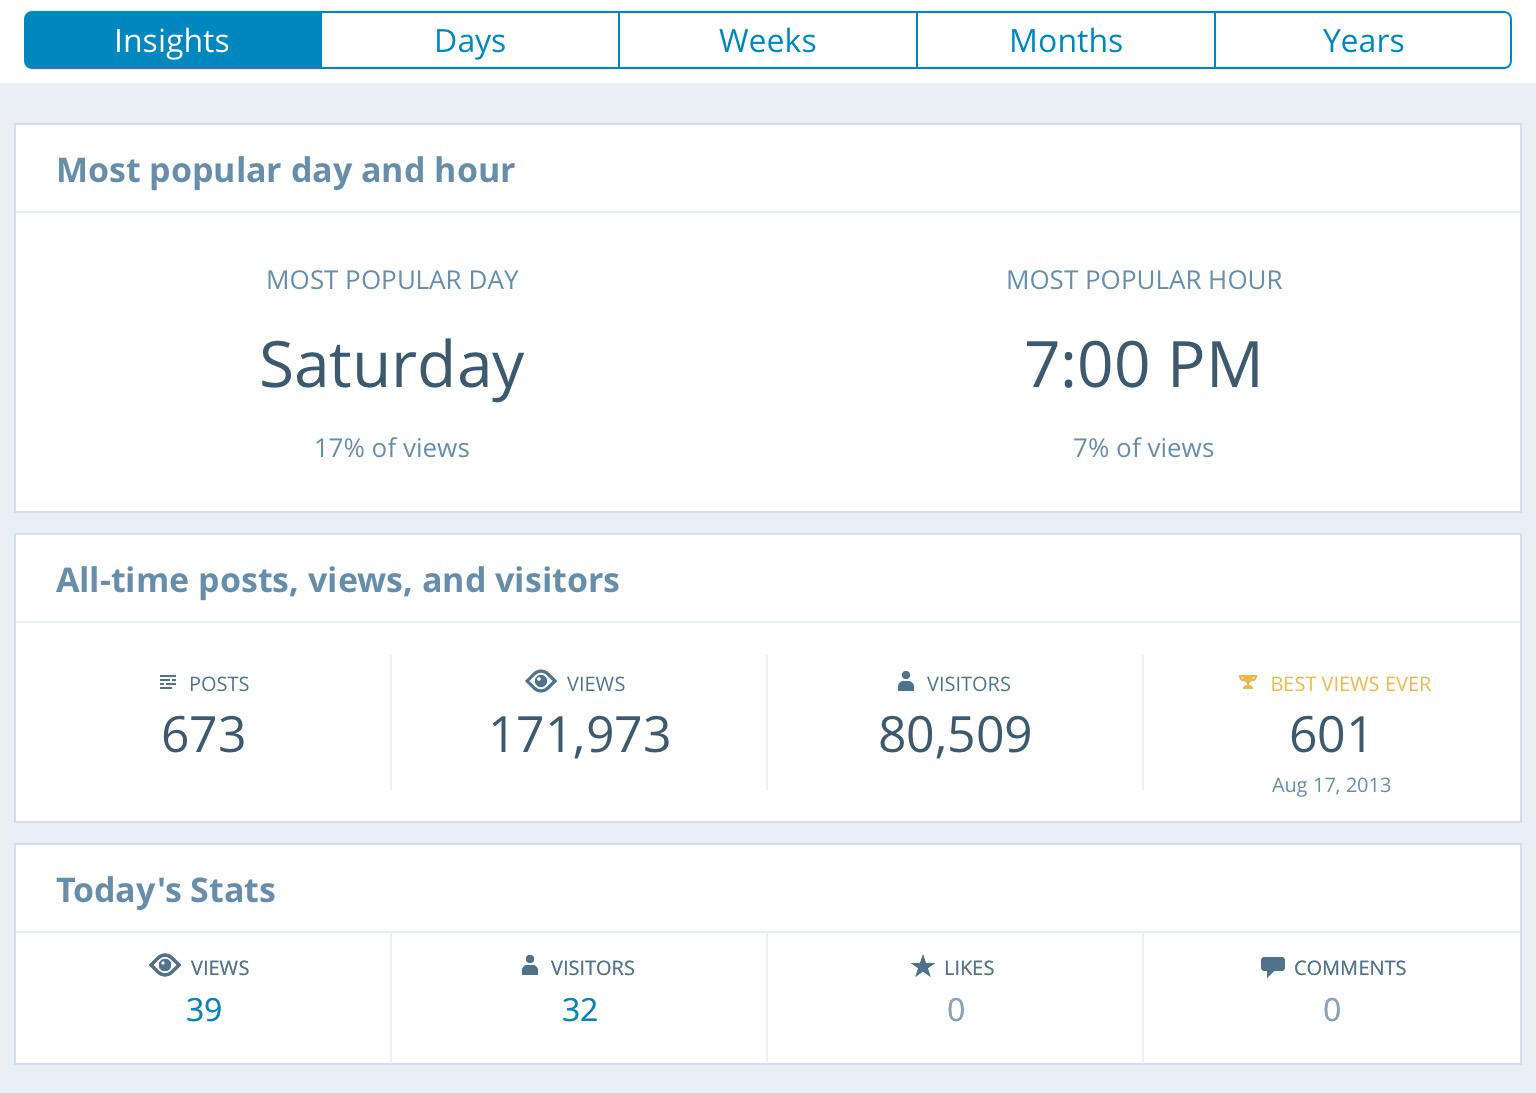The height and width of the screenshot is (1093, 1536).
Task: Open today's visitors count 32
Action: [580, 1010]
